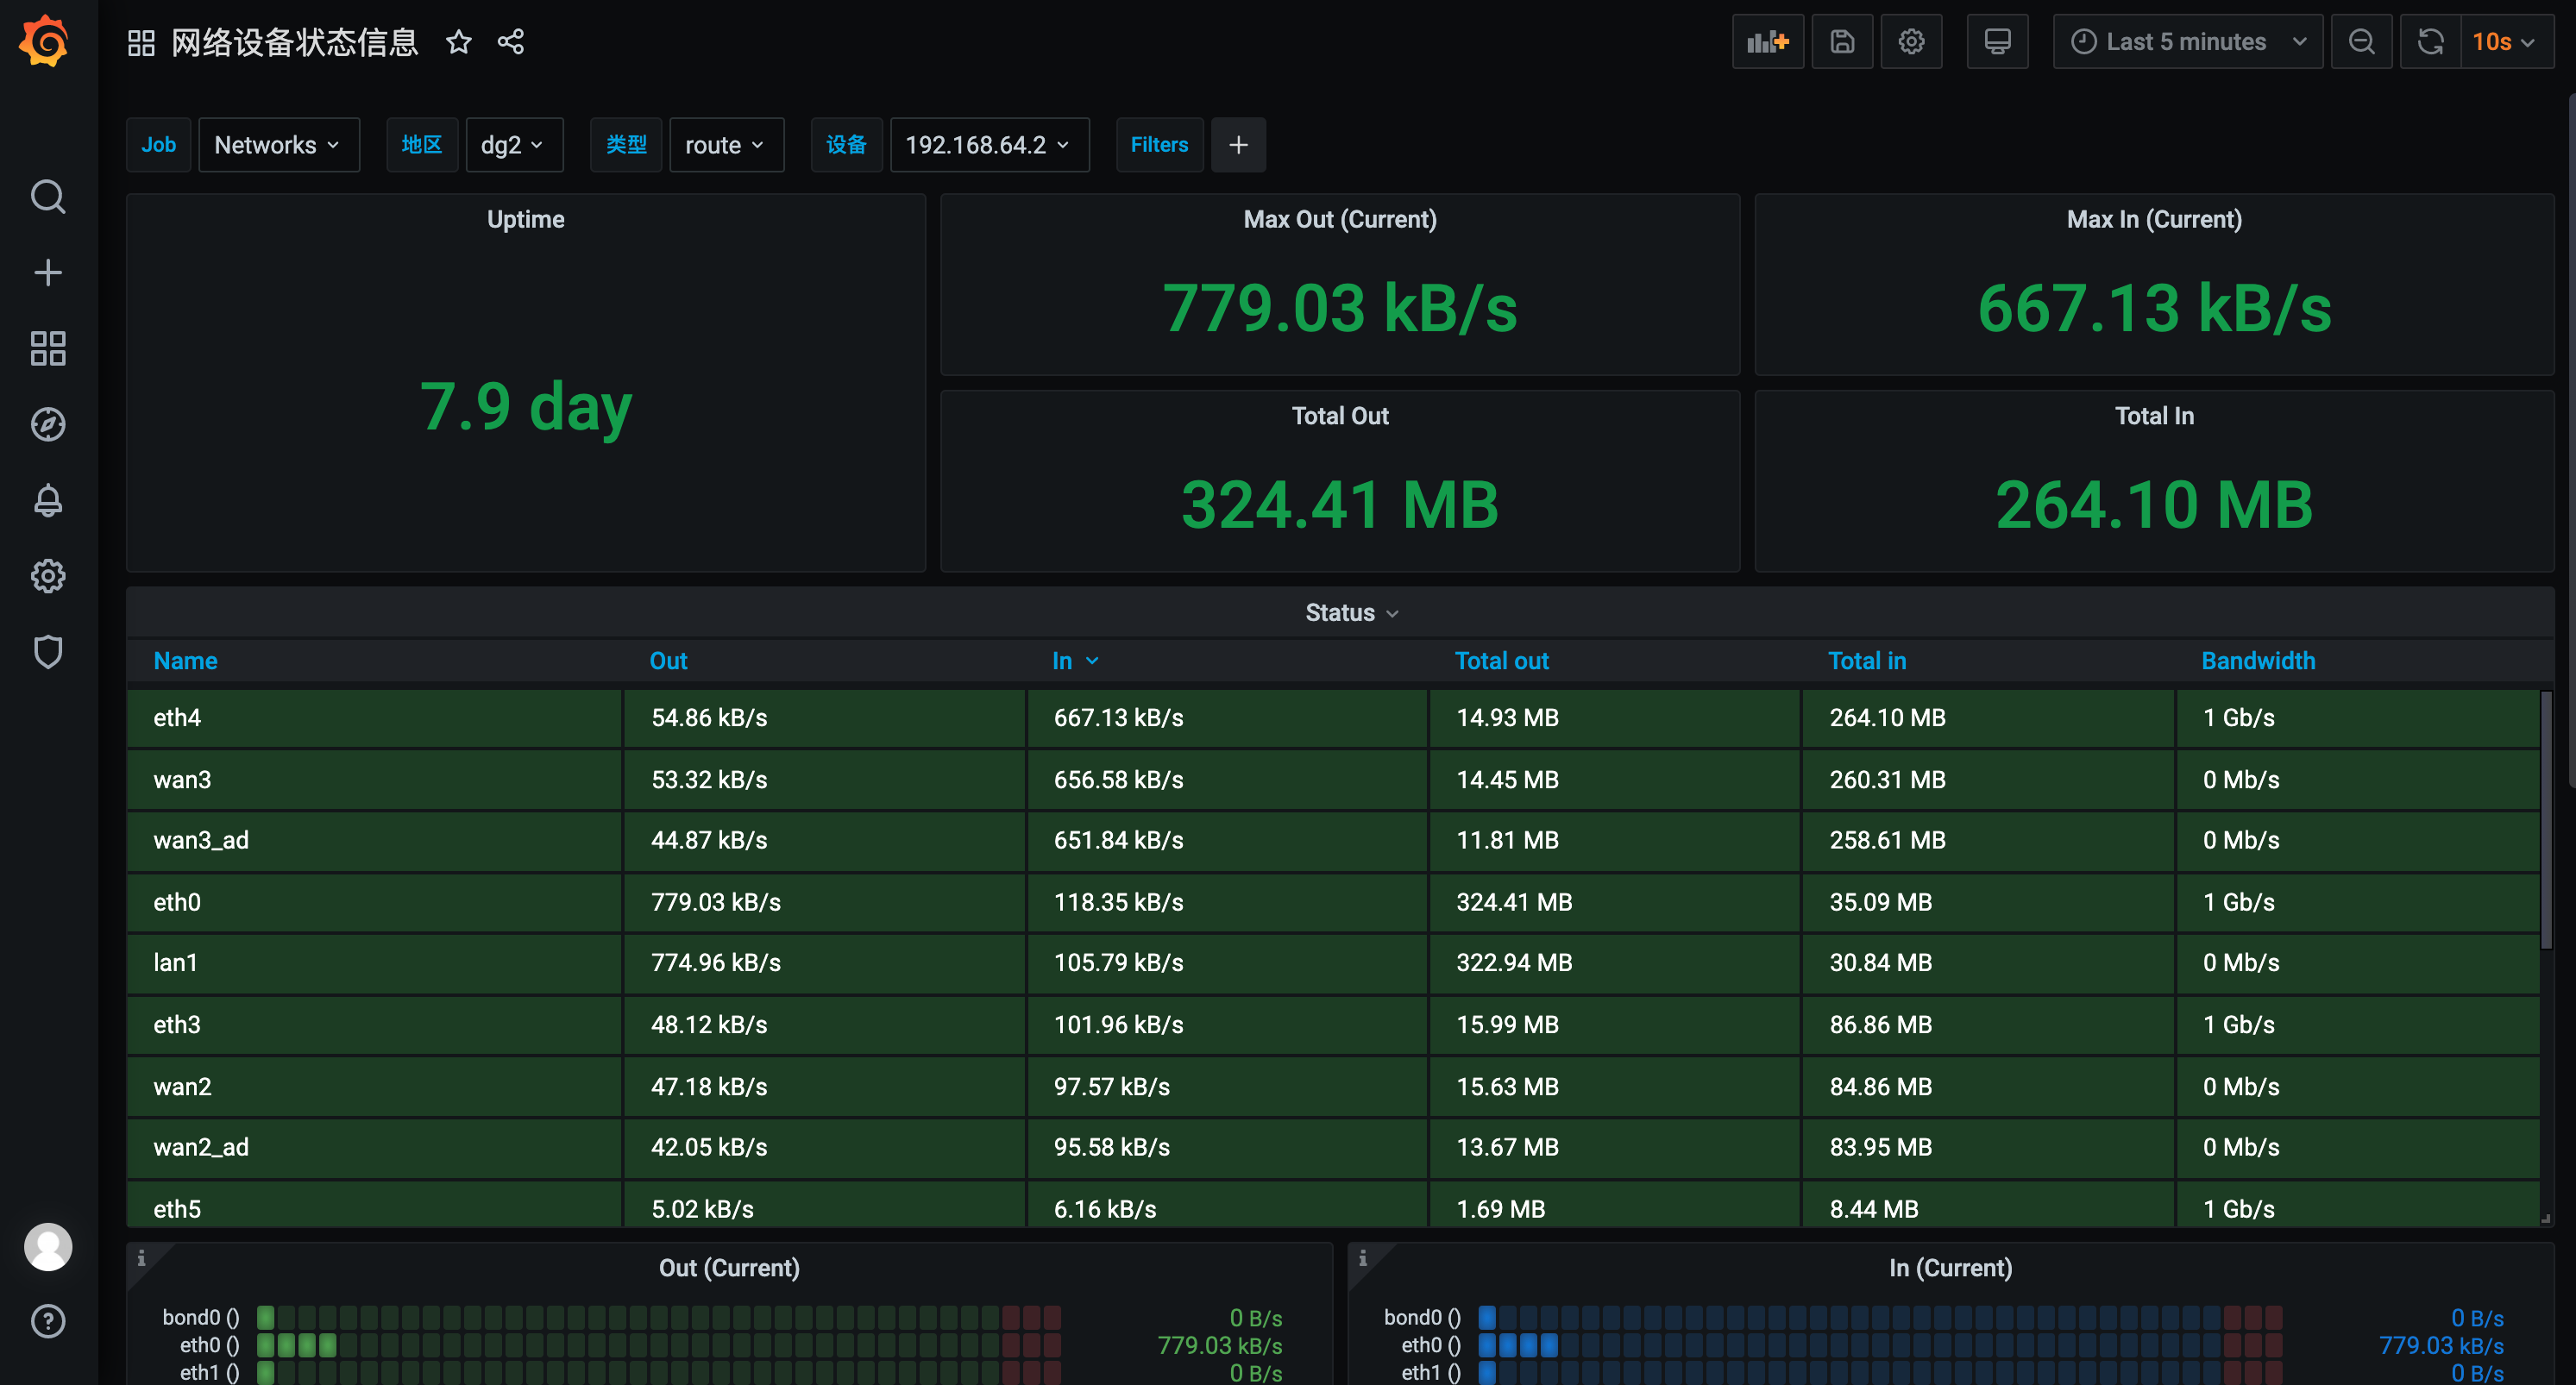Click the Uptime panel title
This screenshot has width=2576, height=1385.
(526, 220)
